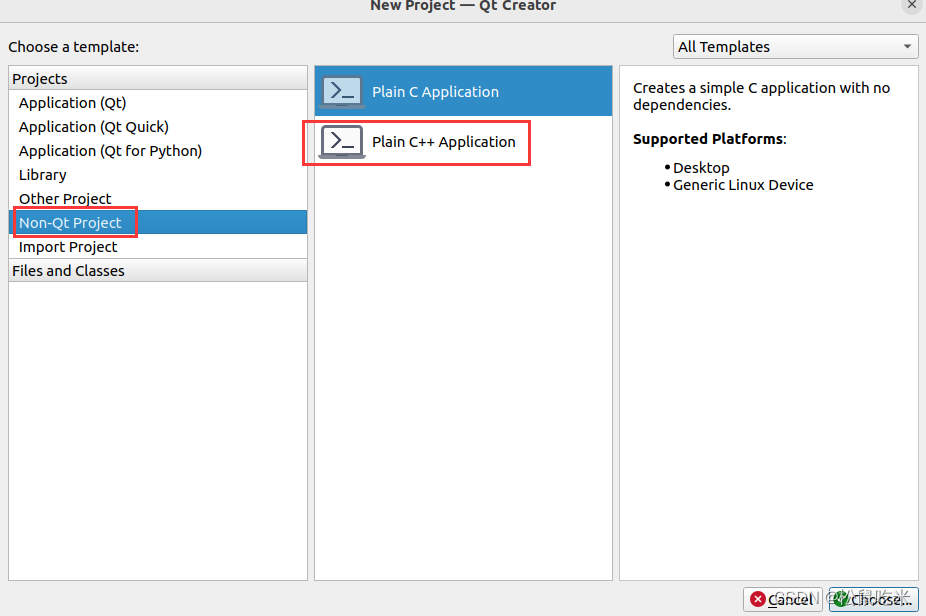Click the Plain C++ Application terminal icon
This screenshot has width=926, height=616.
[x=341, y=141]
